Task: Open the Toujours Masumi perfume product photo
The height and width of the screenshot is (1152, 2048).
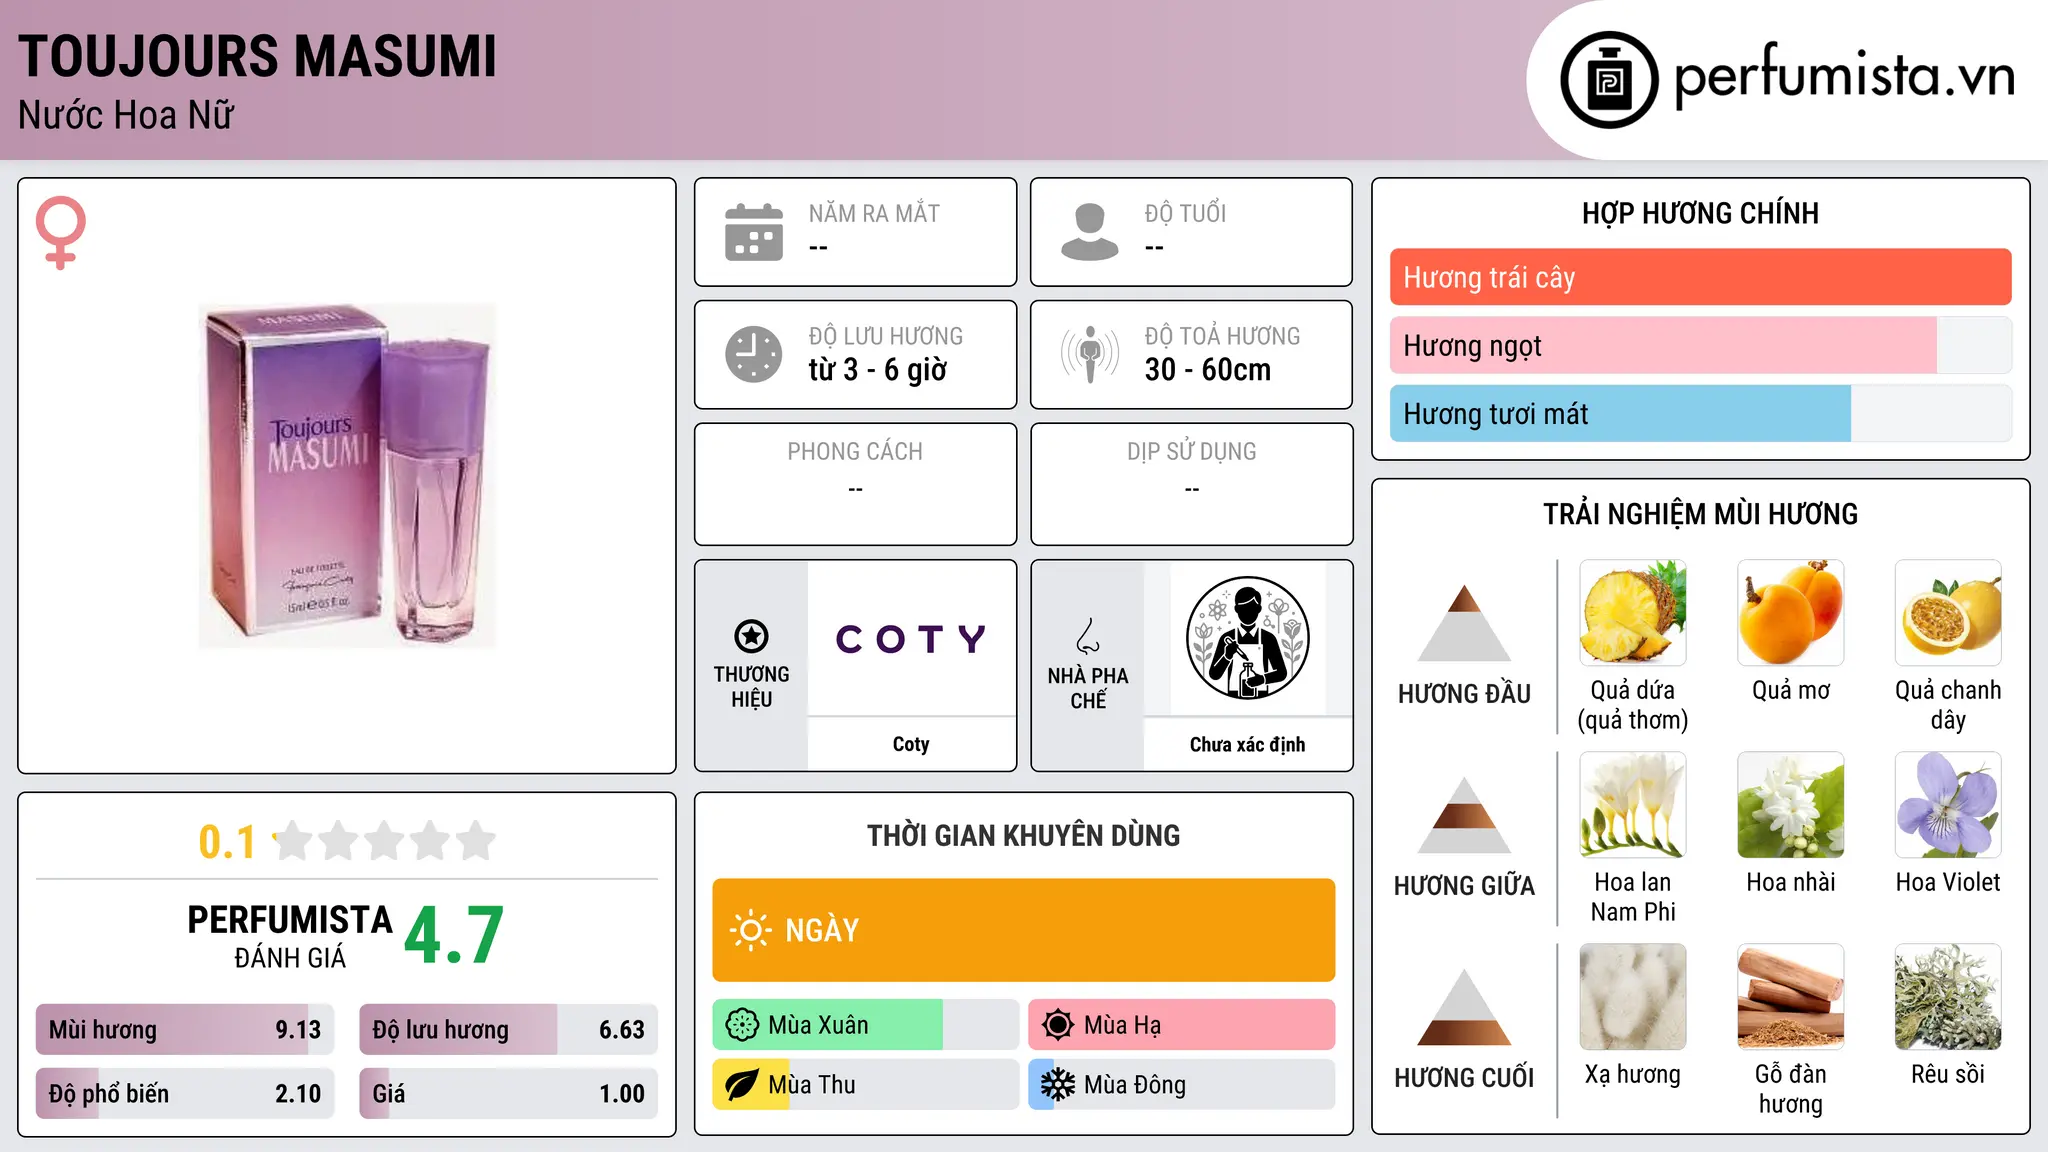Action: click(347, 476)
